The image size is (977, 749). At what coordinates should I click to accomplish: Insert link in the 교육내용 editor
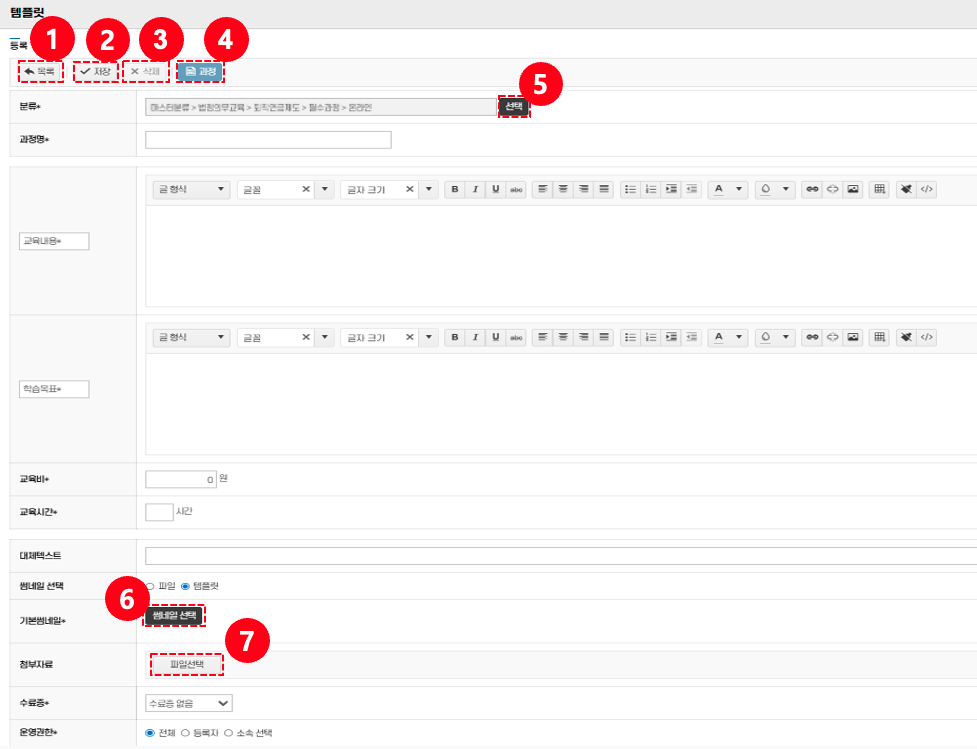(811, 189)
